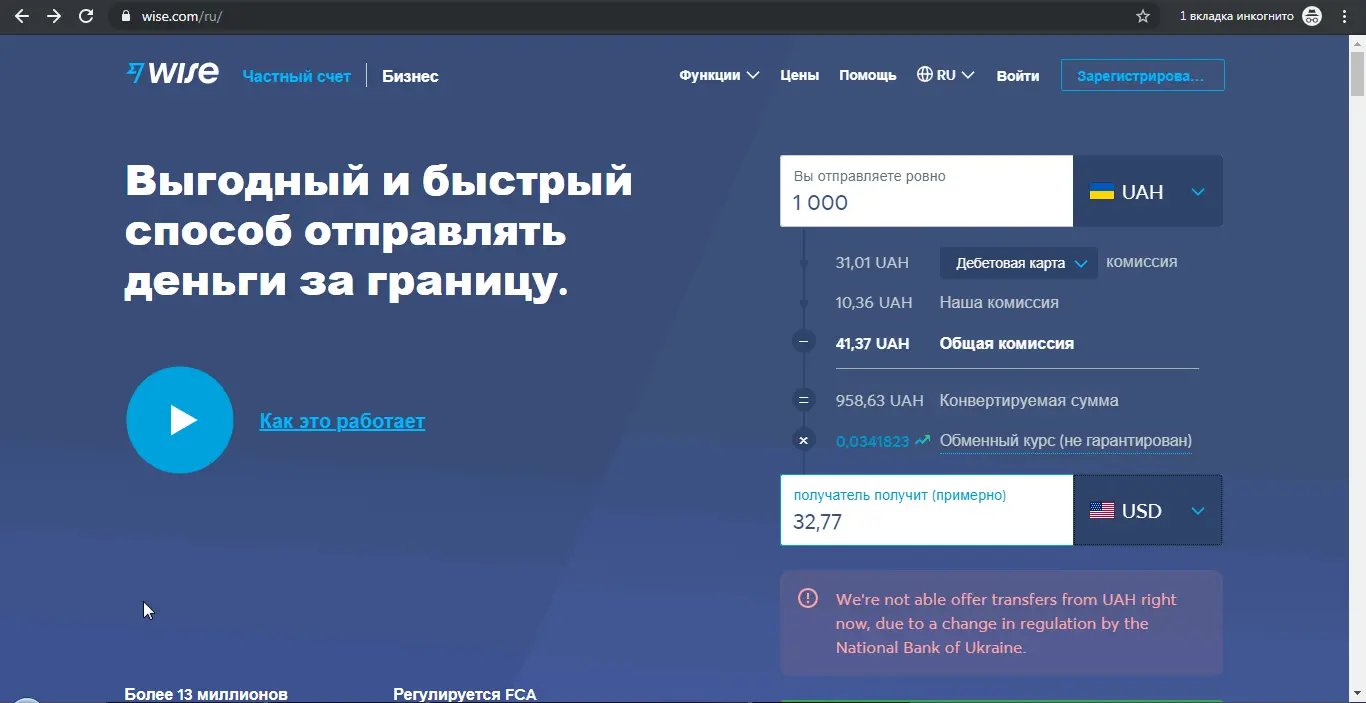
Task: Click the padlock site info icon
Action: click(x=125, y=16)
